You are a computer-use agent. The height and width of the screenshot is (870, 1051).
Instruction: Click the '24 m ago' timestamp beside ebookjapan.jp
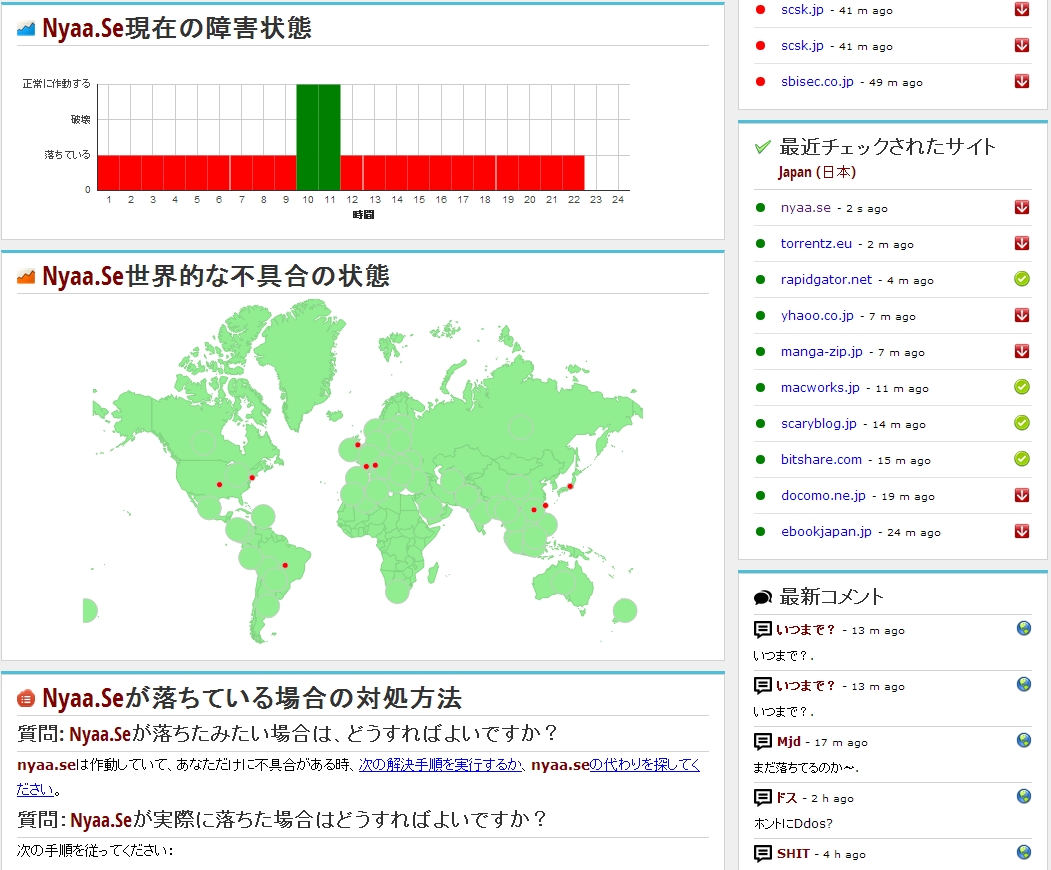point(914,533)
